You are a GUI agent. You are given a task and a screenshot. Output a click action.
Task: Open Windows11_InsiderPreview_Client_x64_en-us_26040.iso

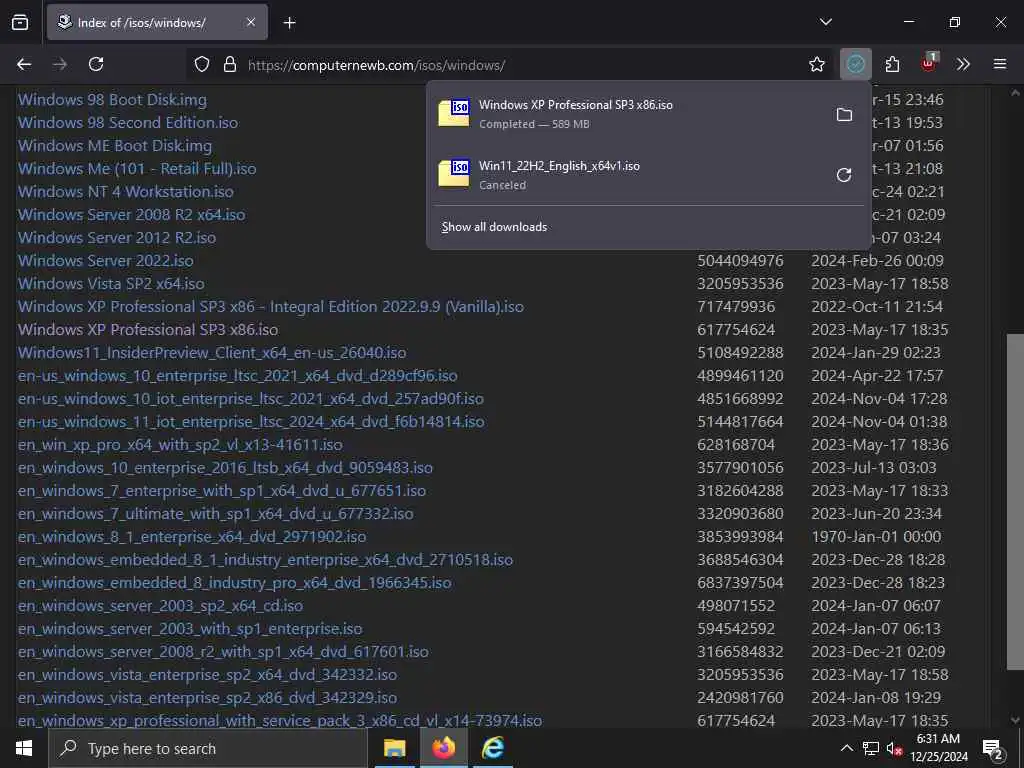212,353
